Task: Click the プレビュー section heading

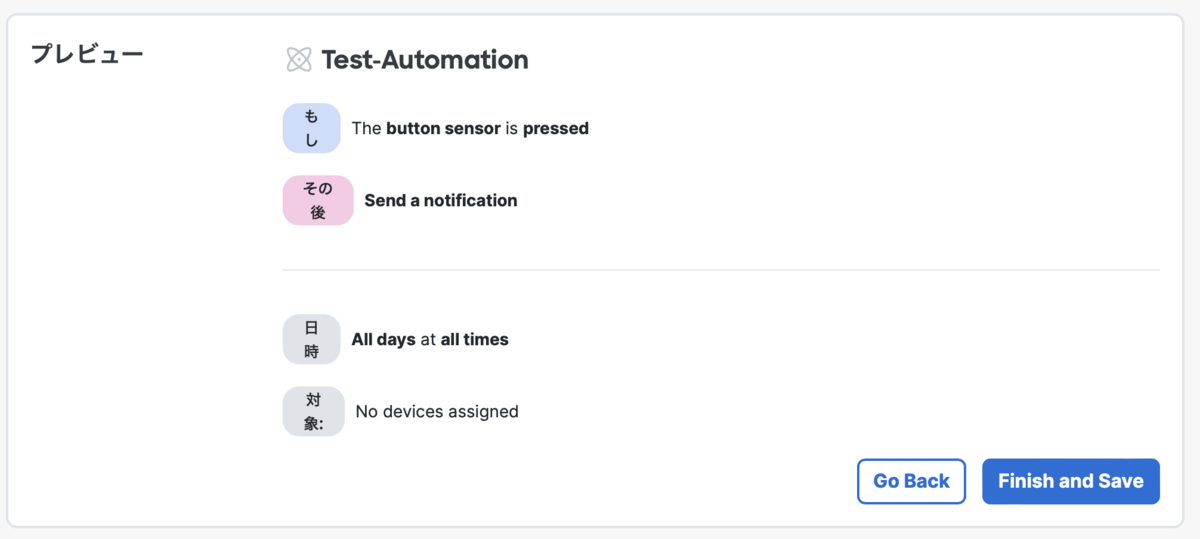Action: [x=87, y=54]
